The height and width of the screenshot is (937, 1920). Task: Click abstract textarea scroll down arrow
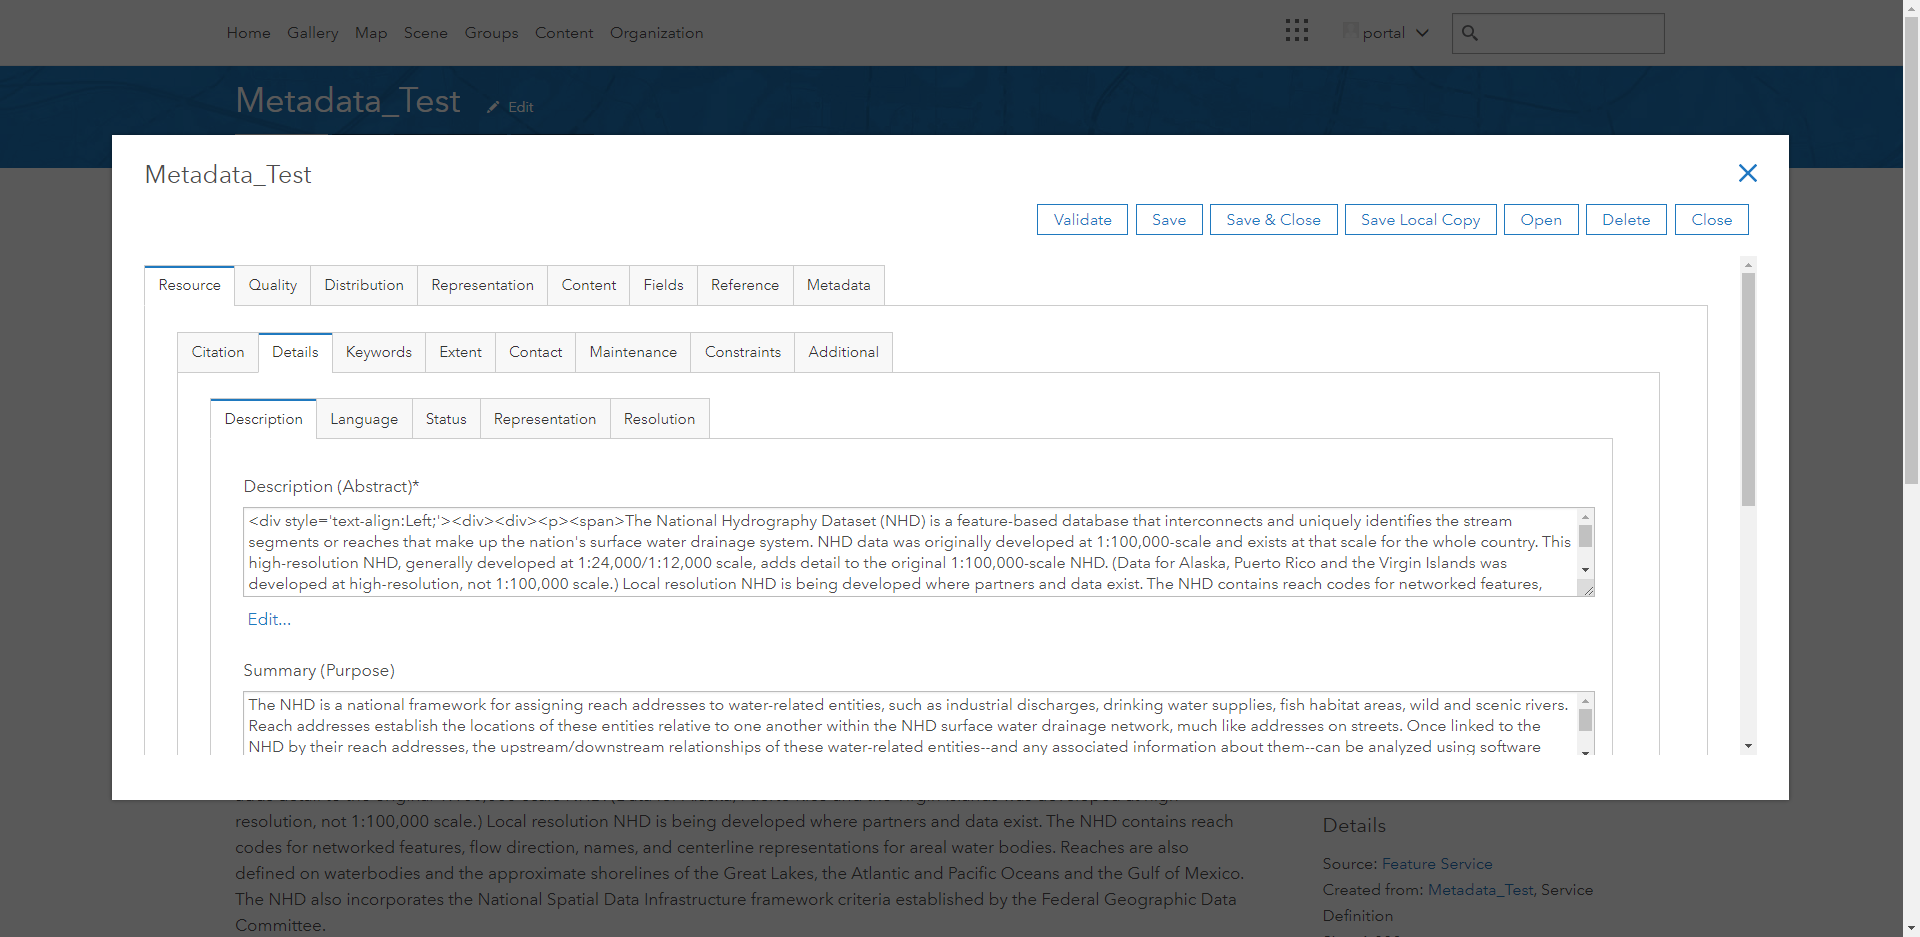tap(1585, 570)
